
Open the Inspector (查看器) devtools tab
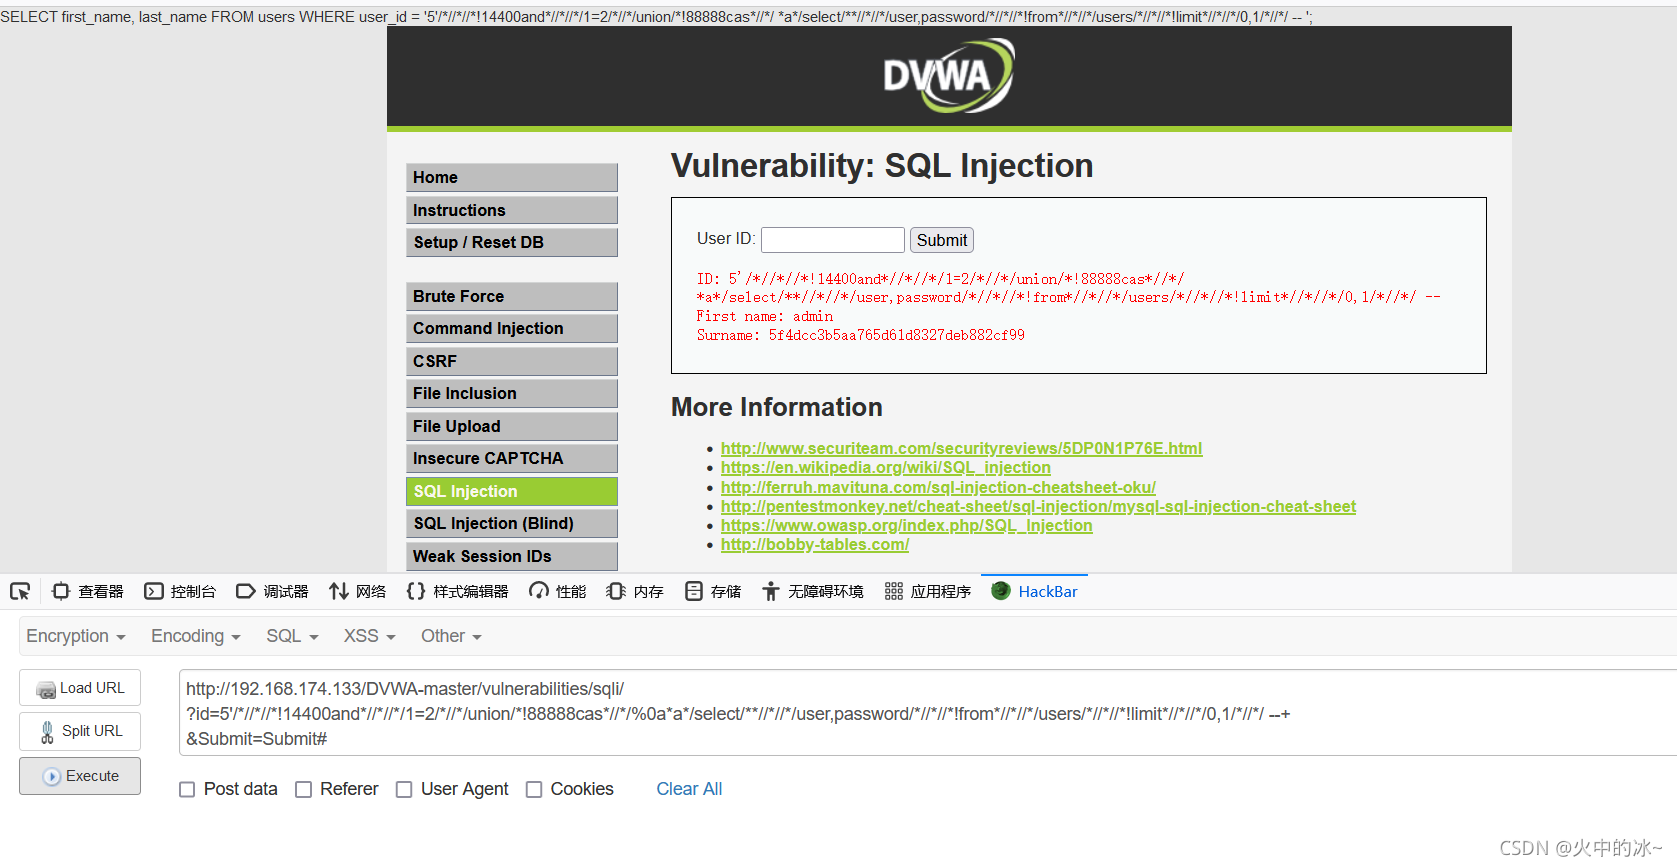coord(88,591)
